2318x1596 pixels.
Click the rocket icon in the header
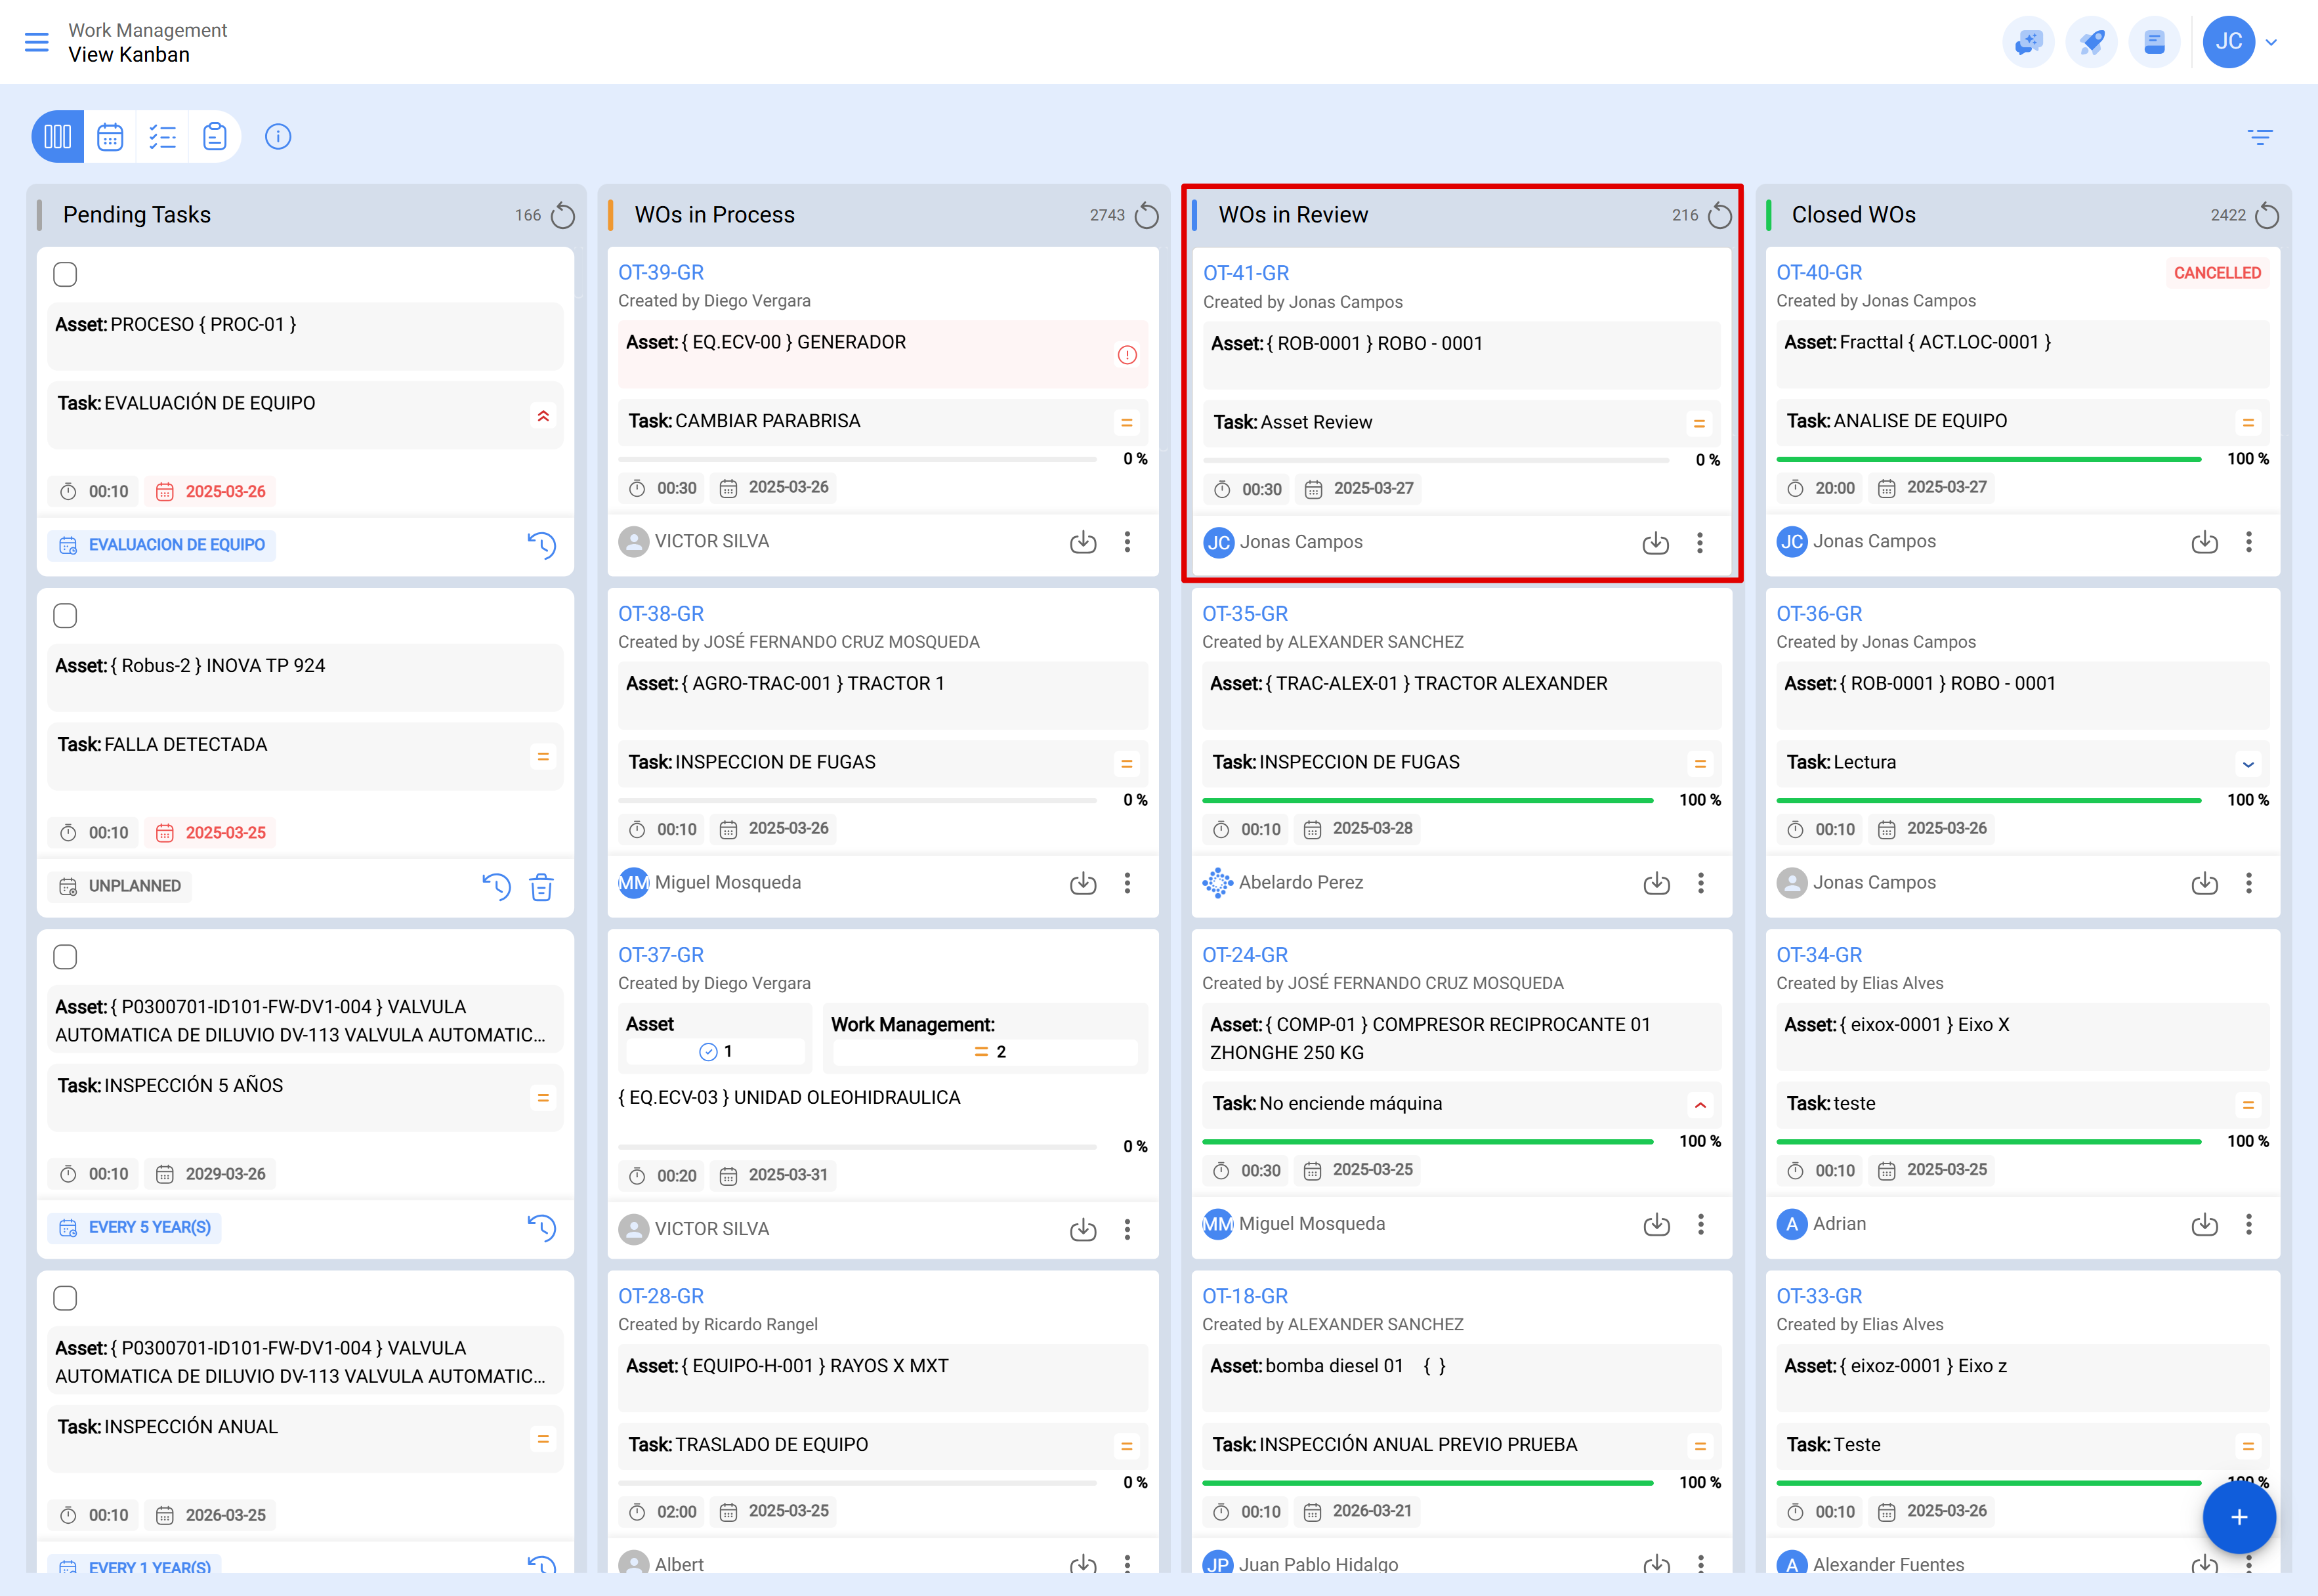point(2092,42)
